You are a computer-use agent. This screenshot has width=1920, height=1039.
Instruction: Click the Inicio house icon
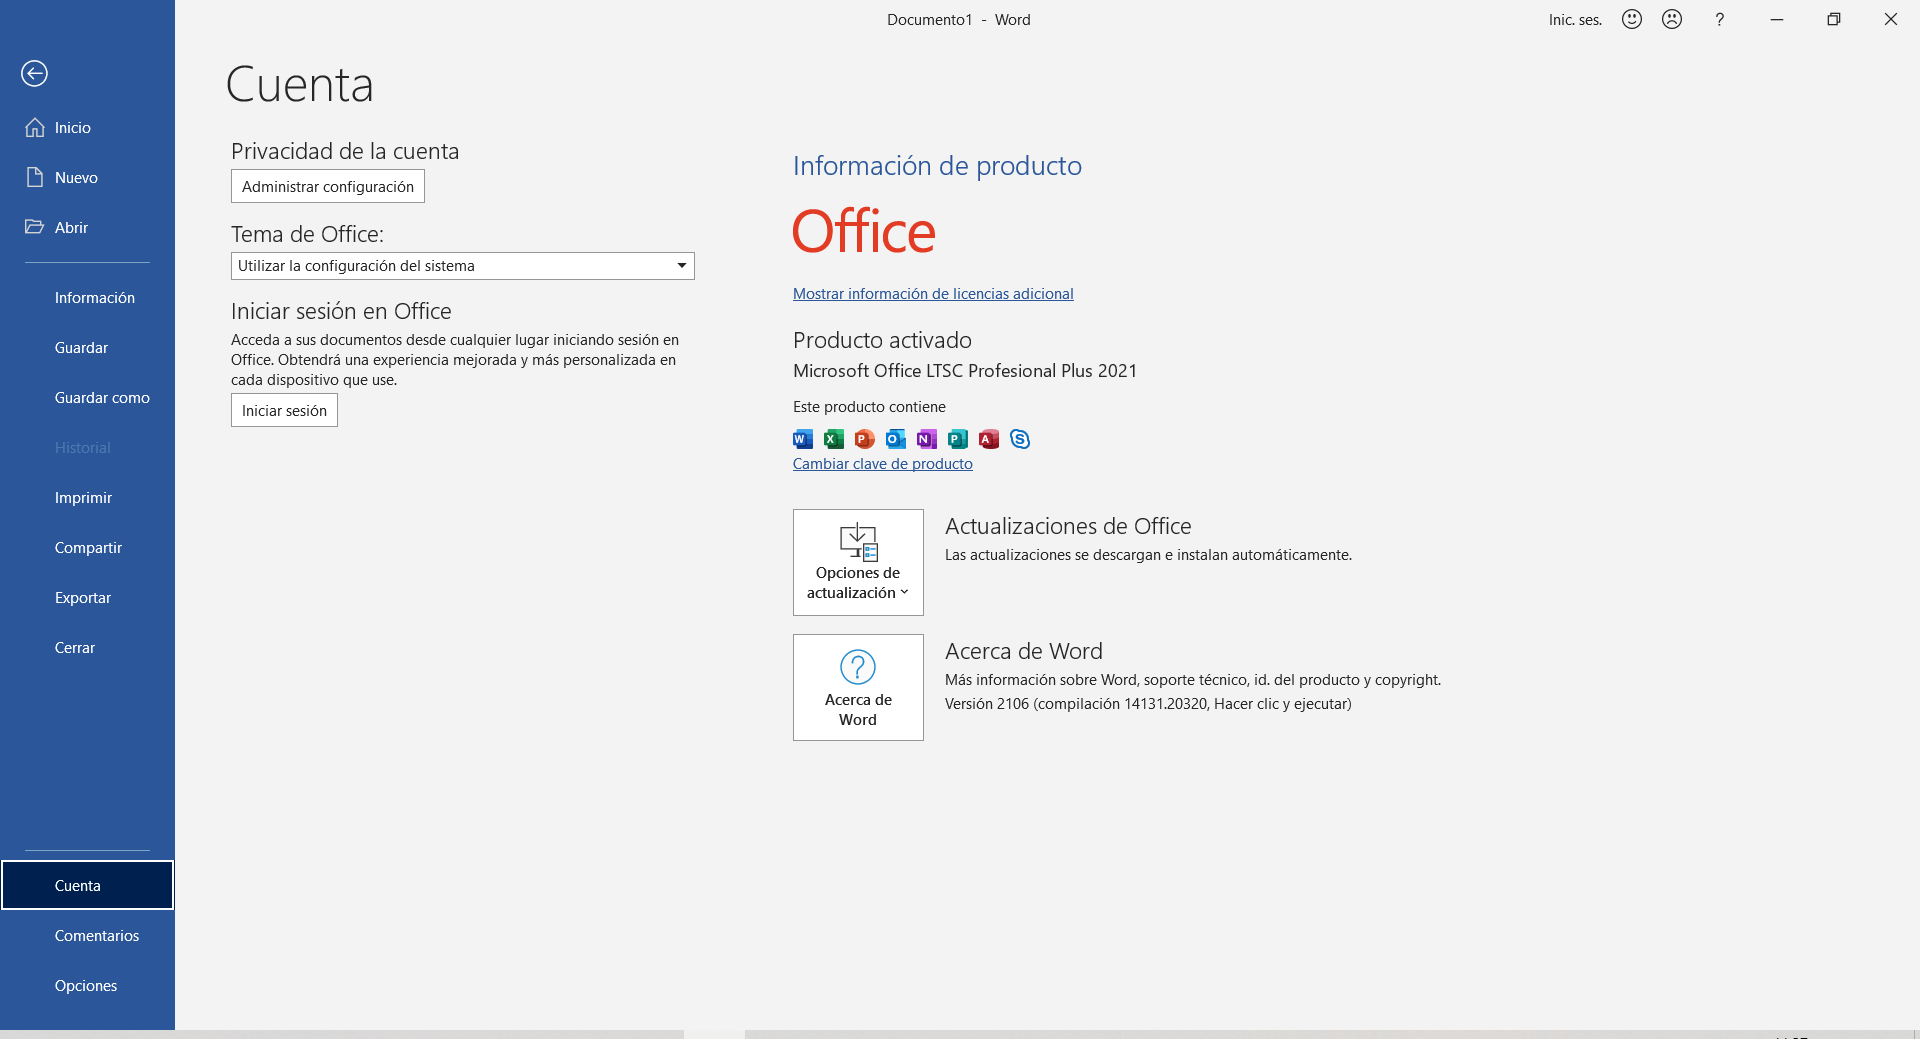pos(35,127)
